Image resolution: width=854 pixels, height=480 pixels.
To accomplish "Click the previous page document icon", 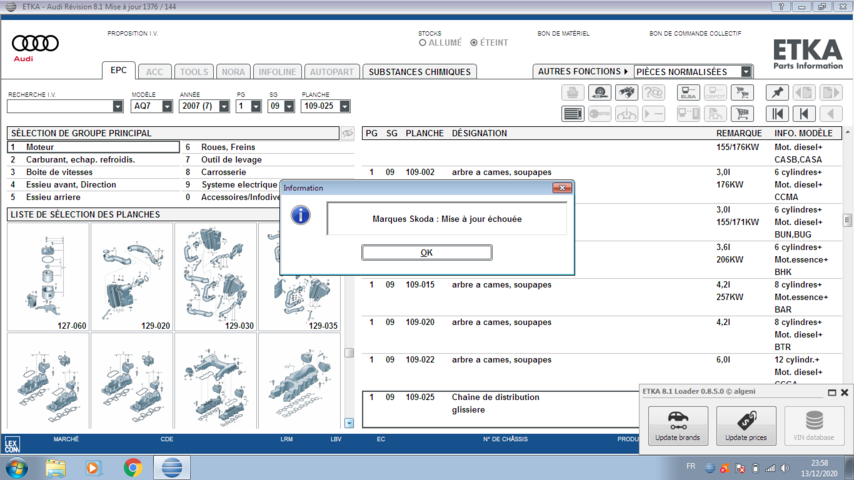I will (x=804, y=93).
